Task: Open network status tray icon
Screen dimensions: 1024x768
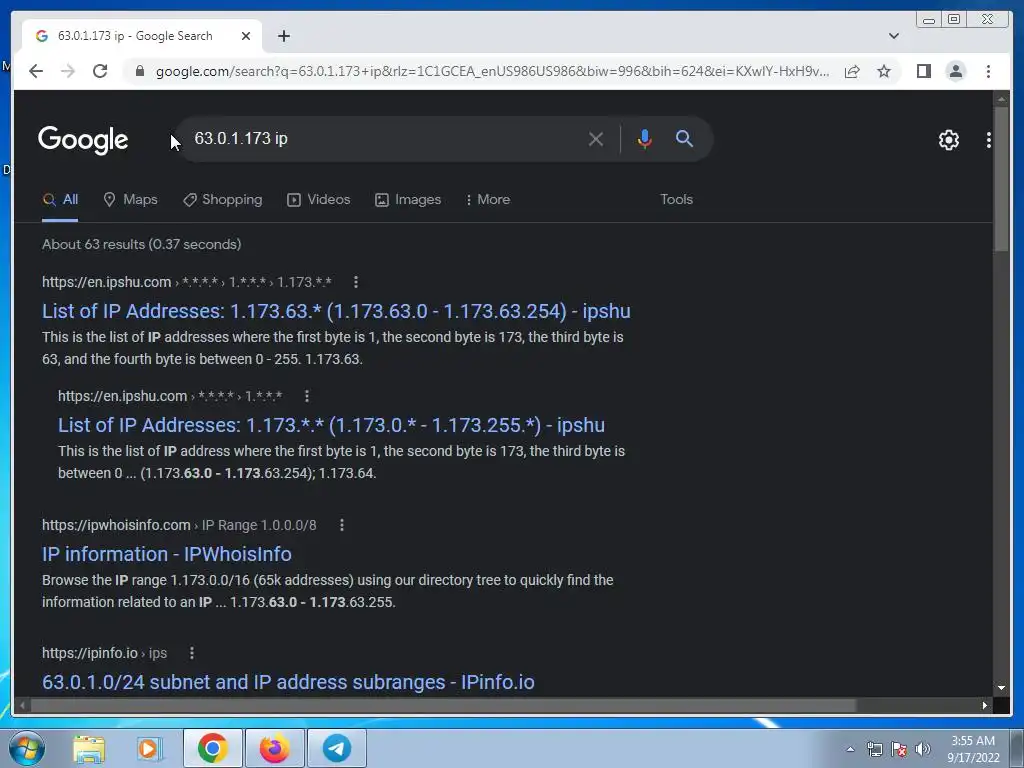Action: click(x=874, y=750)
